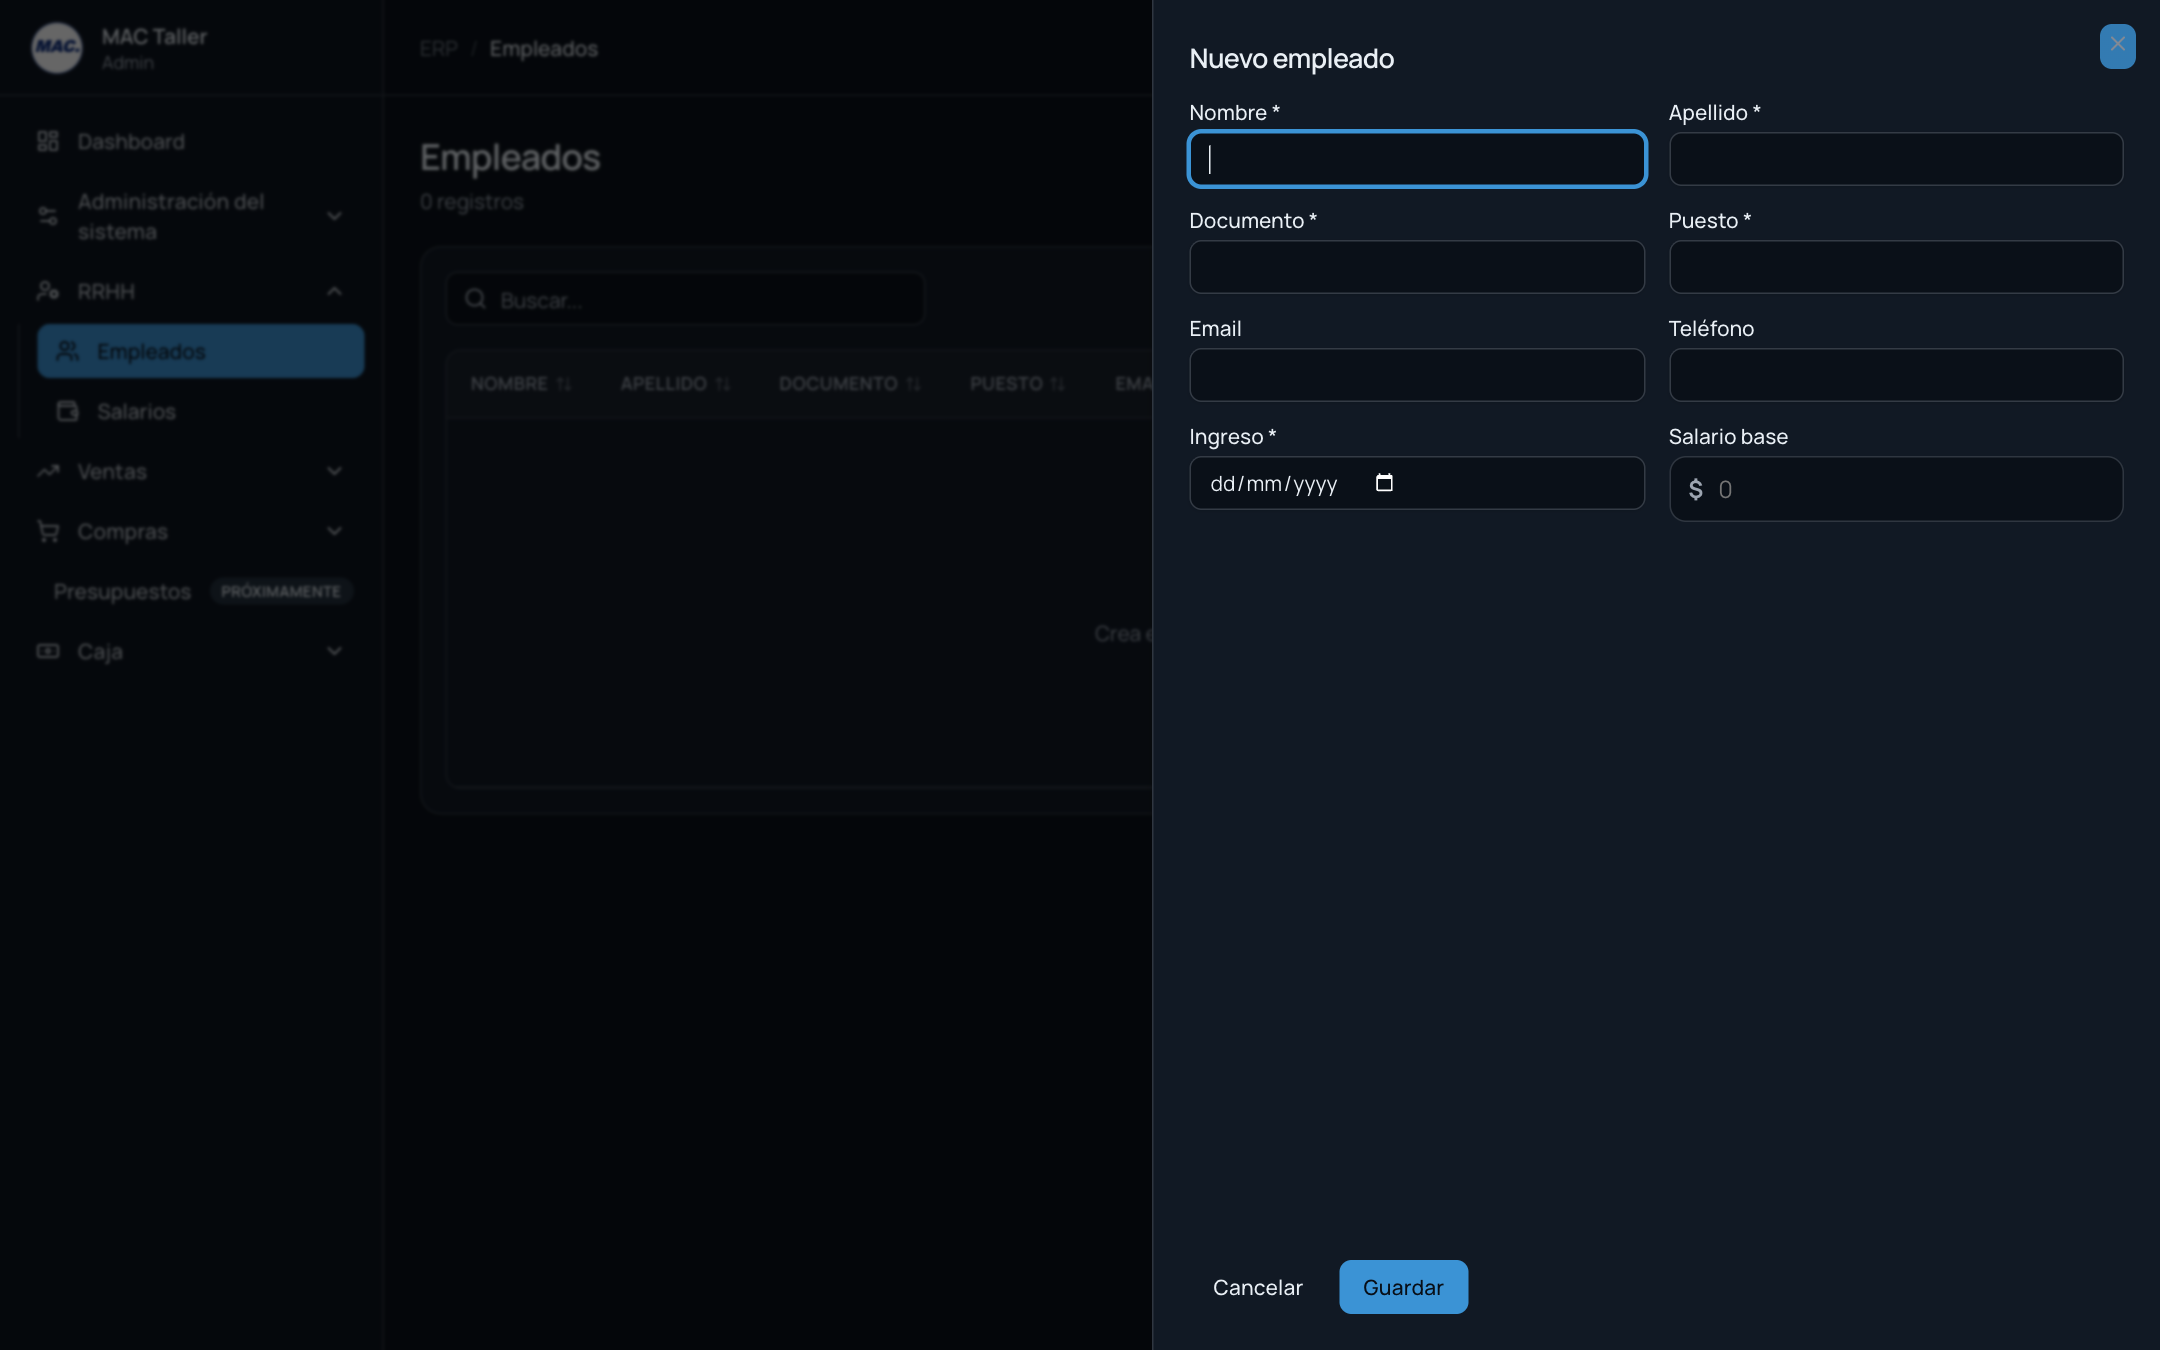Click the Dashboard grid icon in the sidebar

point(48,141)
